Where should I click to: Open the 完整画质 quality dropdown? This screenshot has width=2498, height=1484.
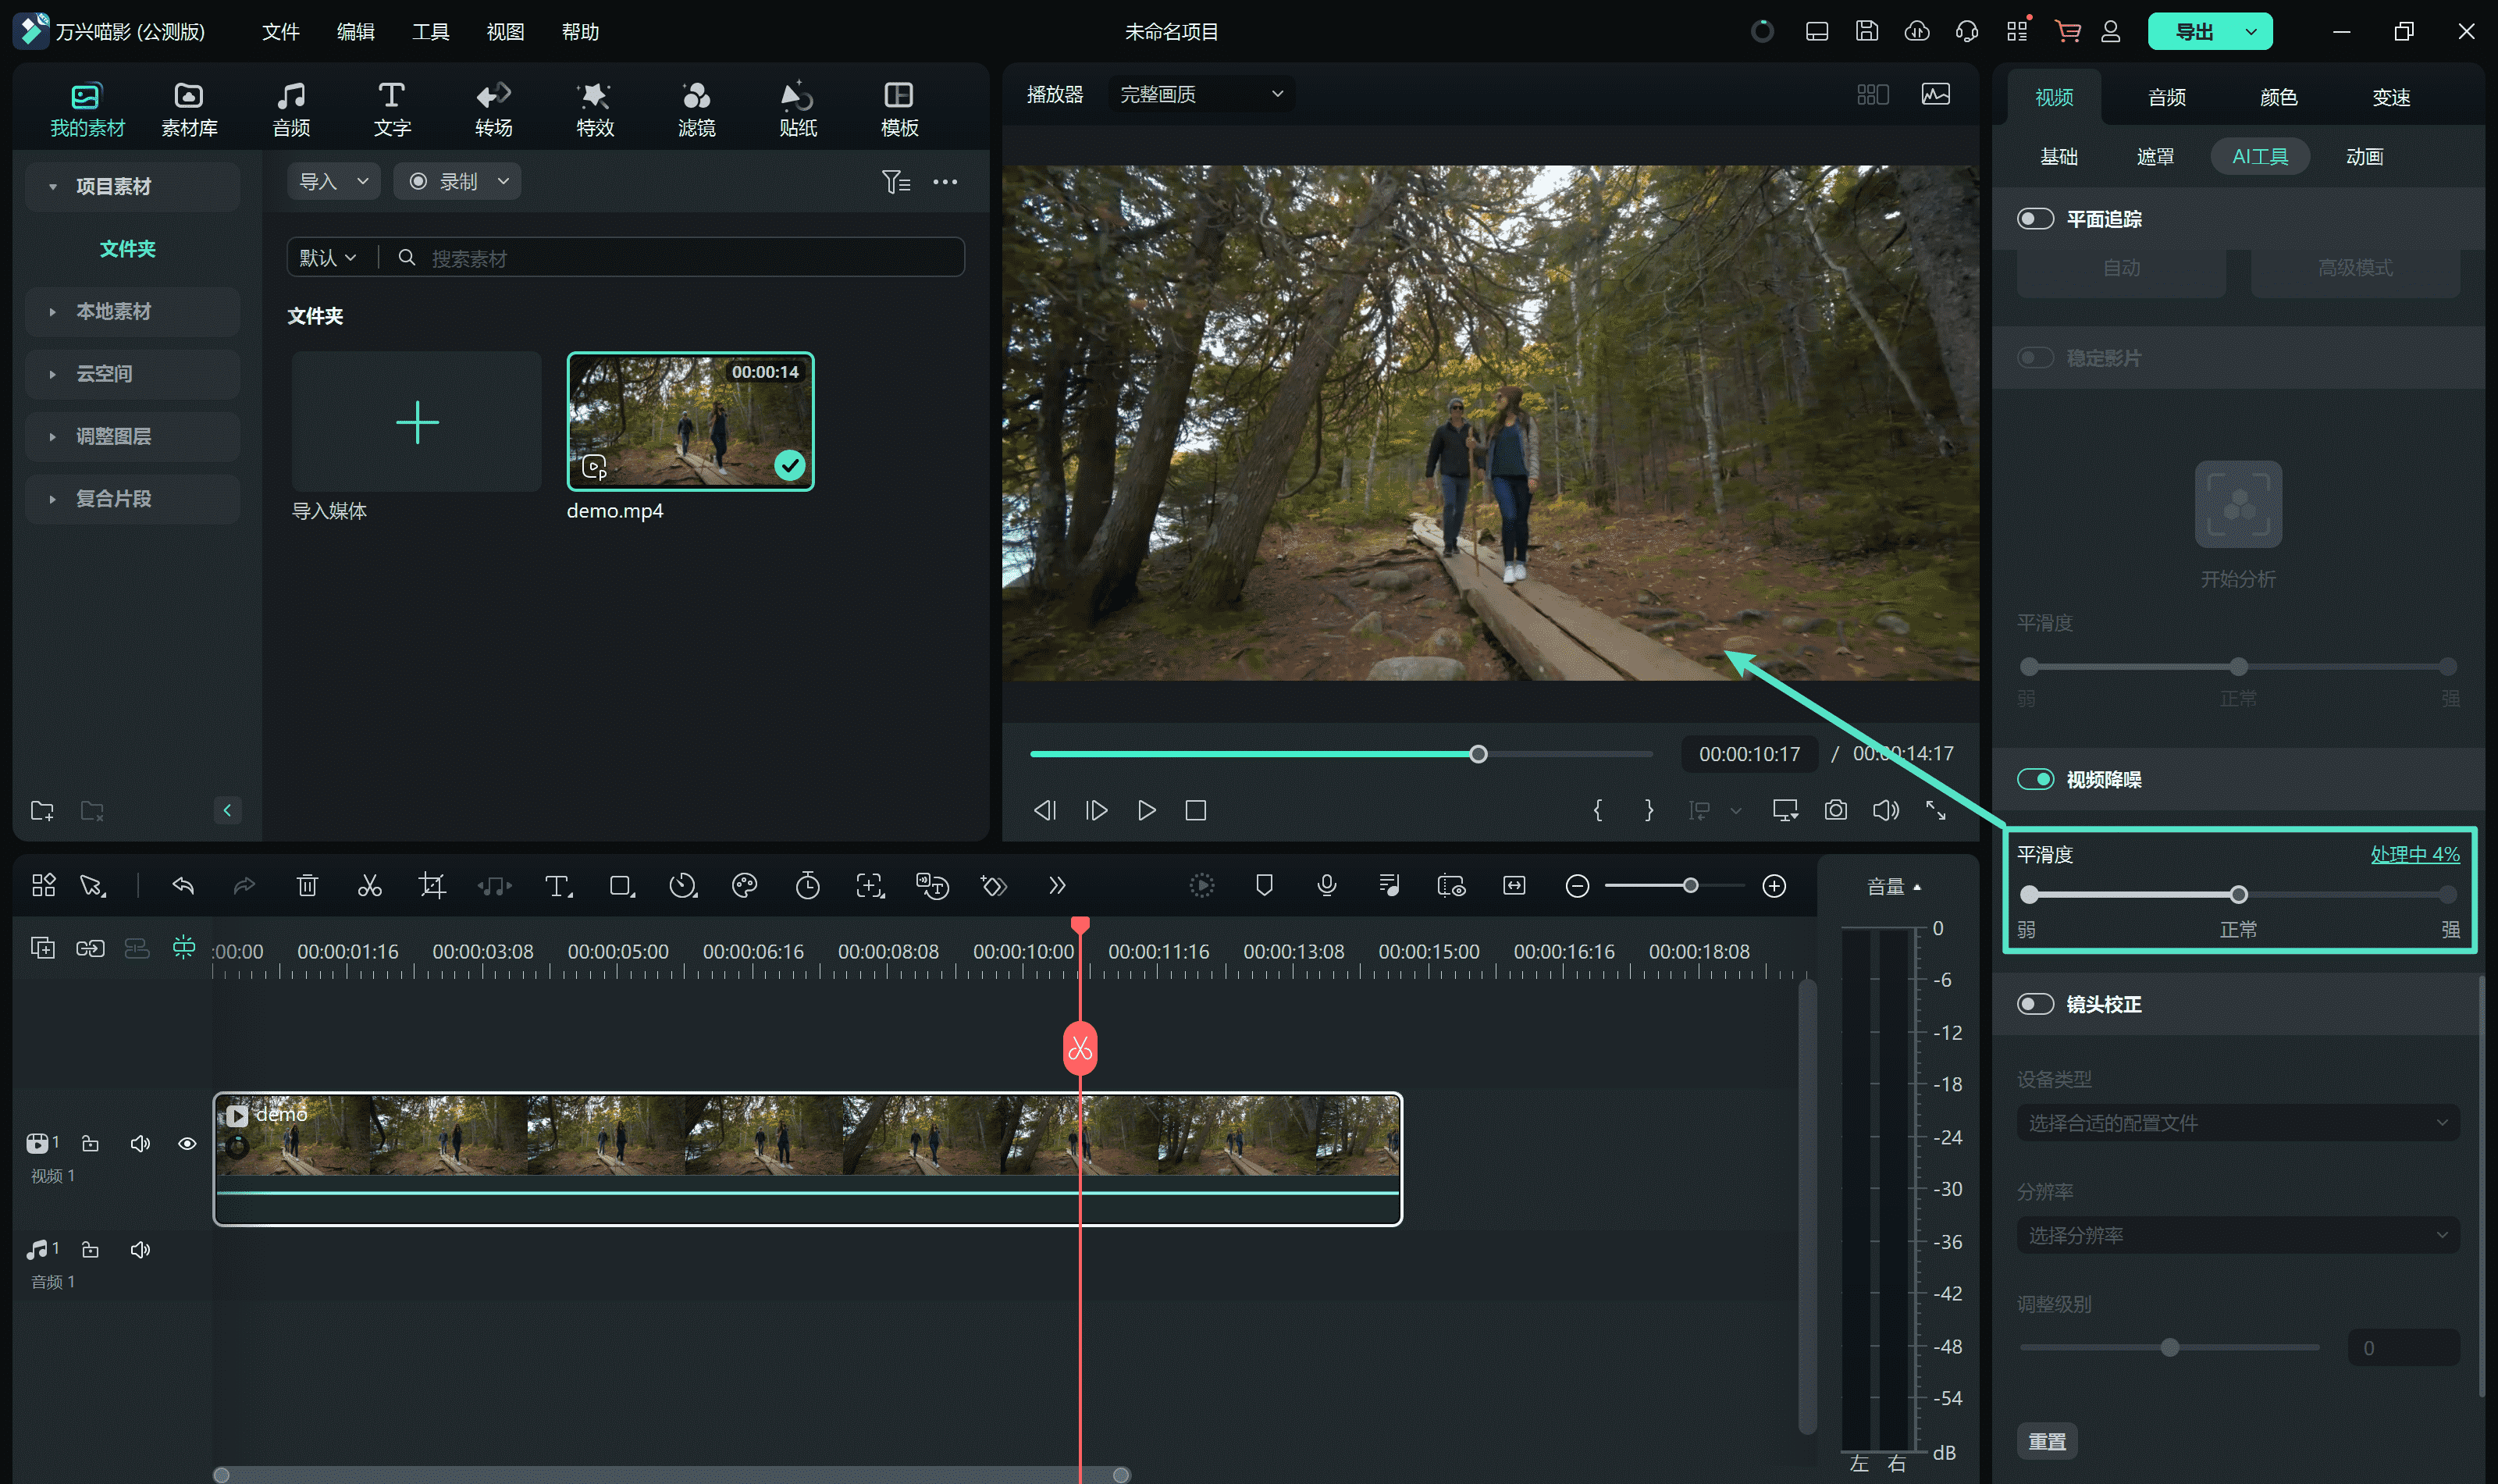(1200, 94)
